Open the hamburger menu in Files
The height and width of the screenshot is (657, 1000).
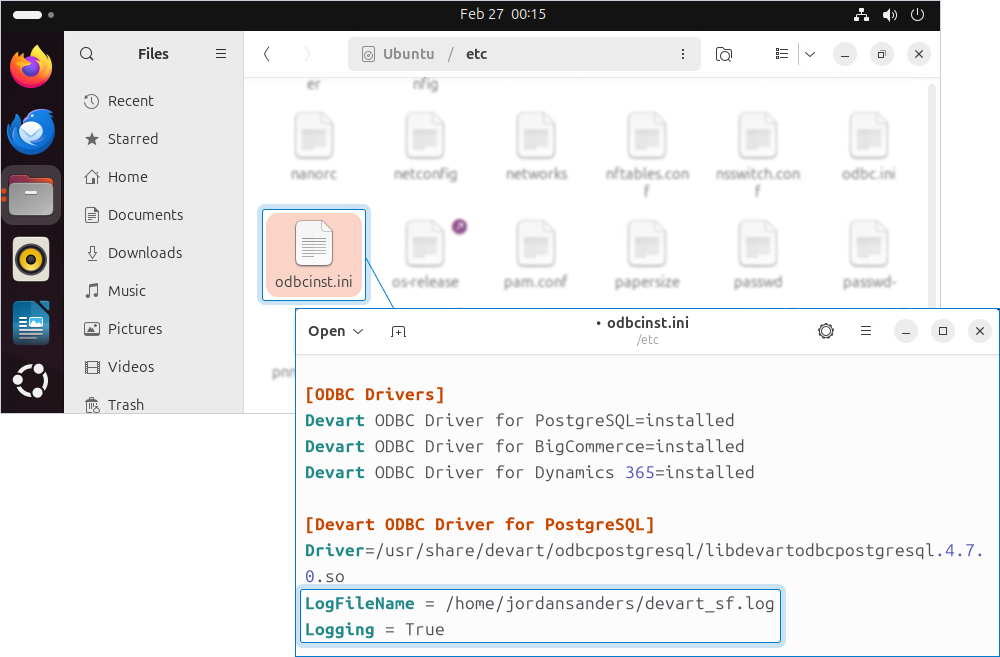[x=220, y=54]
